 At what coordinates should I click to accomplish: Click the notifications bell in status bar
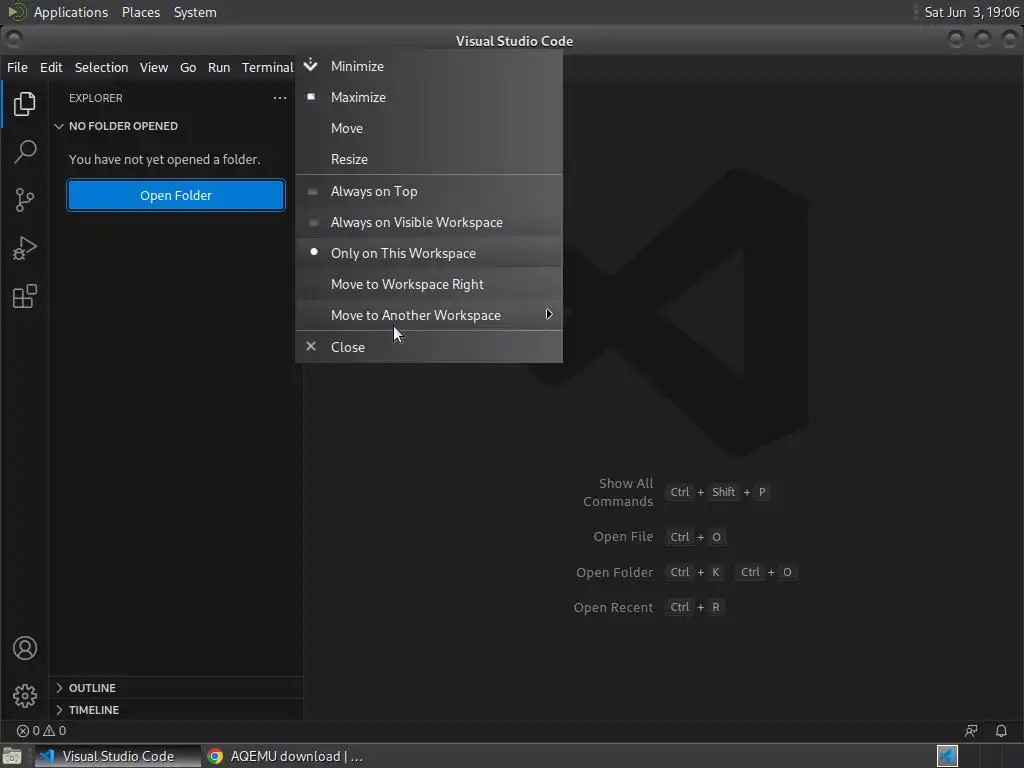point(1000,731)
